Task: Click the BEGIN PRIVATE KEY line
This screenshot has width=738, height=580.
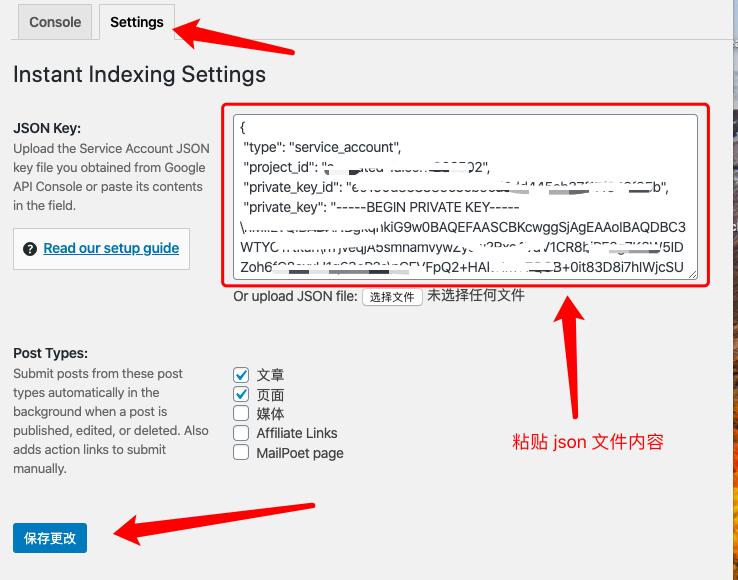Action: pos(381,207)
